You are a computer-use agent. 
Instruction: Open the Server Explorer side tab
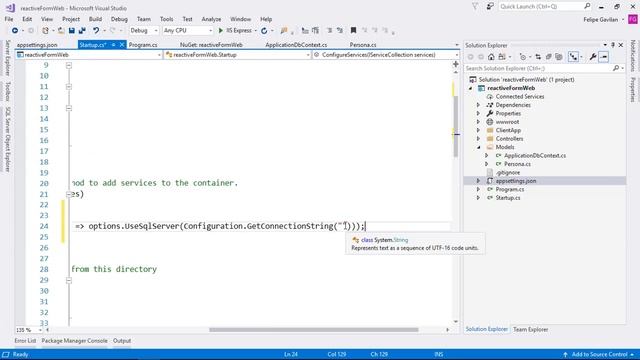[7, 58]
